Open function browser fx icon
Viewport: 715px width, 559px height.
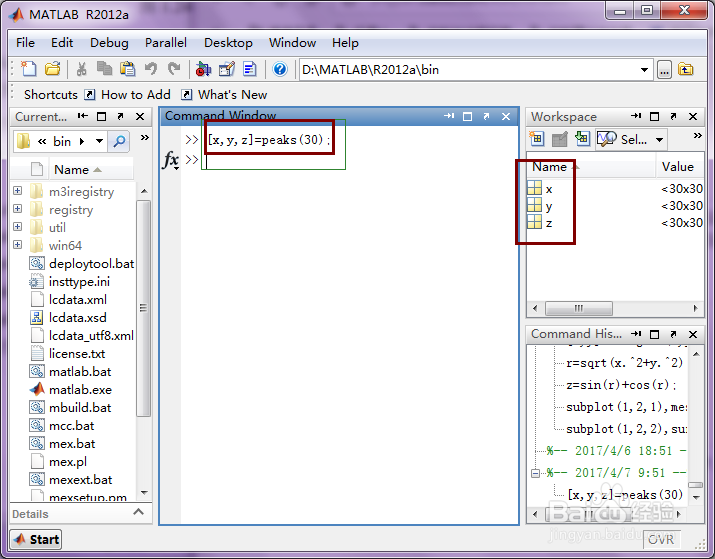click(171, 160)
